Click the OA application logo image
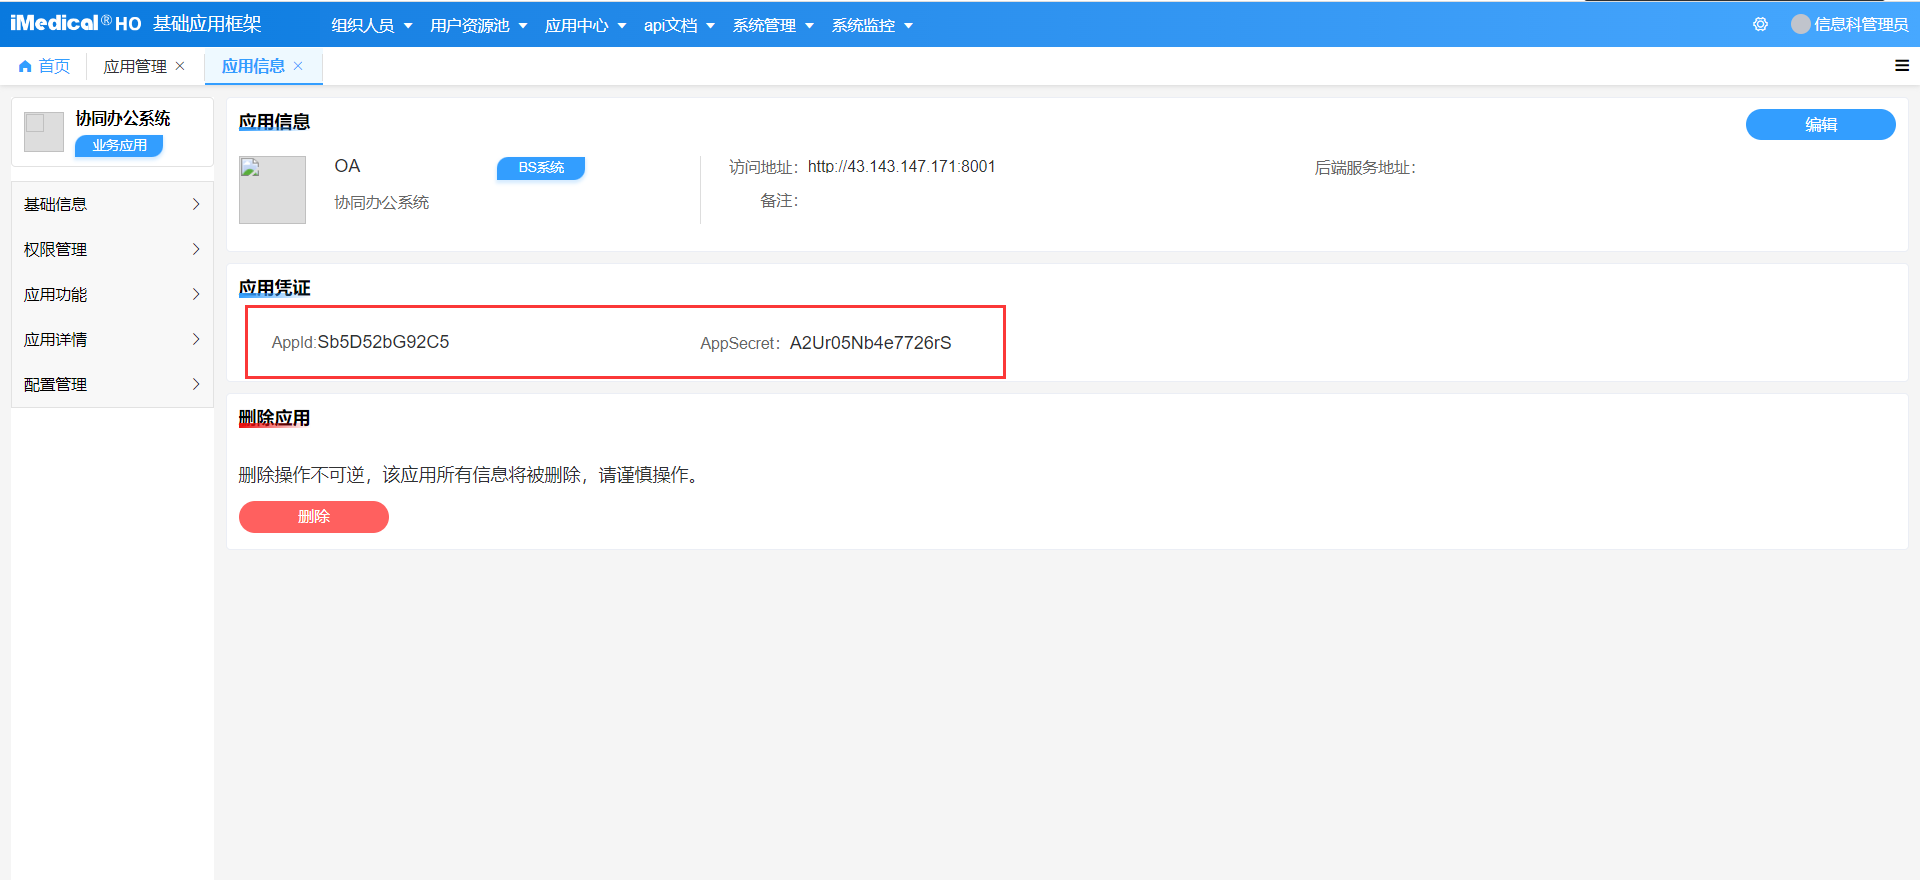1920x880 pixels. pyautogui.click(x=272, y=189)
